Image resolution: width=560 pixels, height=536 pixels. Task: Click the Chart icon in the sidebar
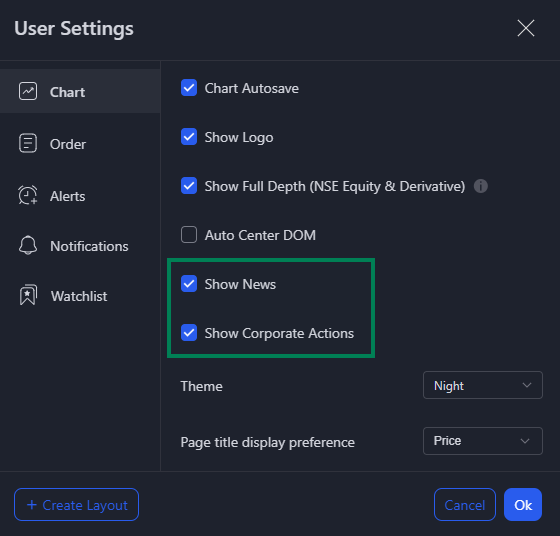[28, 91]
